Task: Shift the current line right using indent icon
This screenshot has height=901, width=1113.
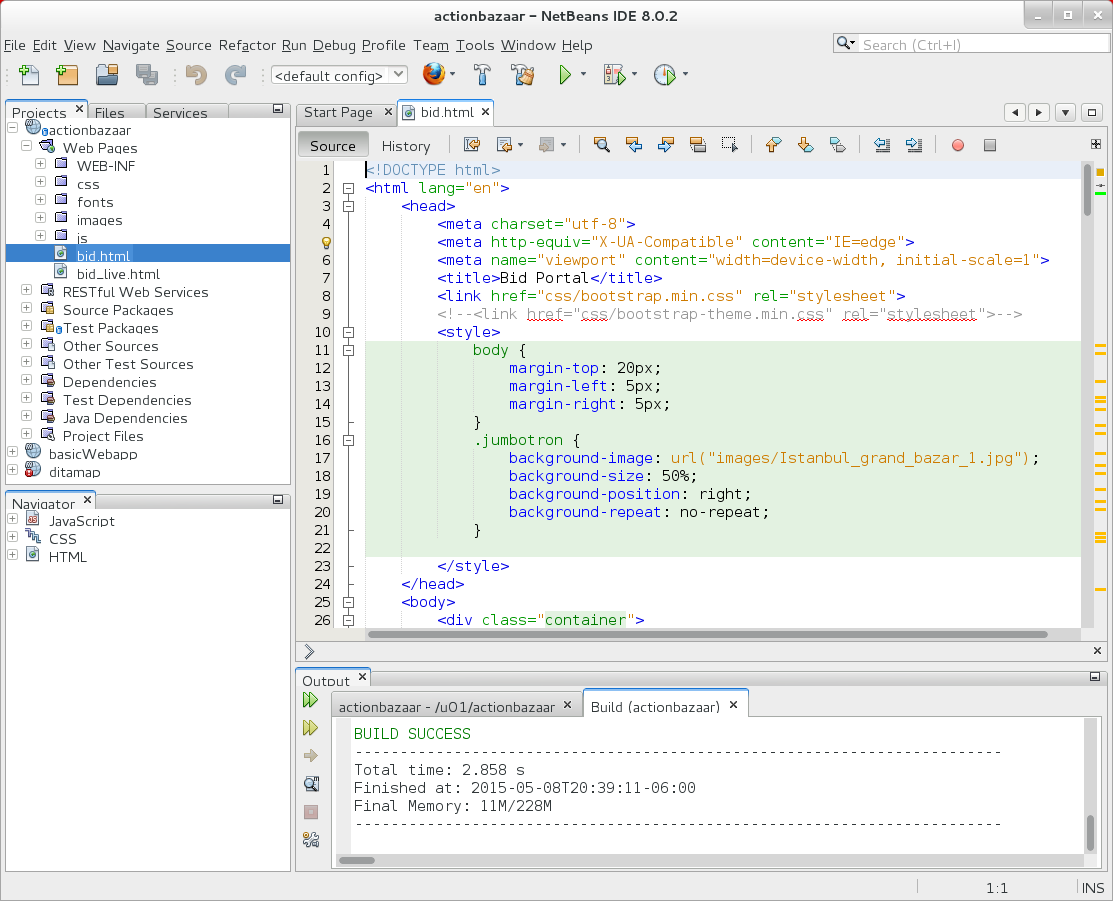Action: tap(914, 145)
